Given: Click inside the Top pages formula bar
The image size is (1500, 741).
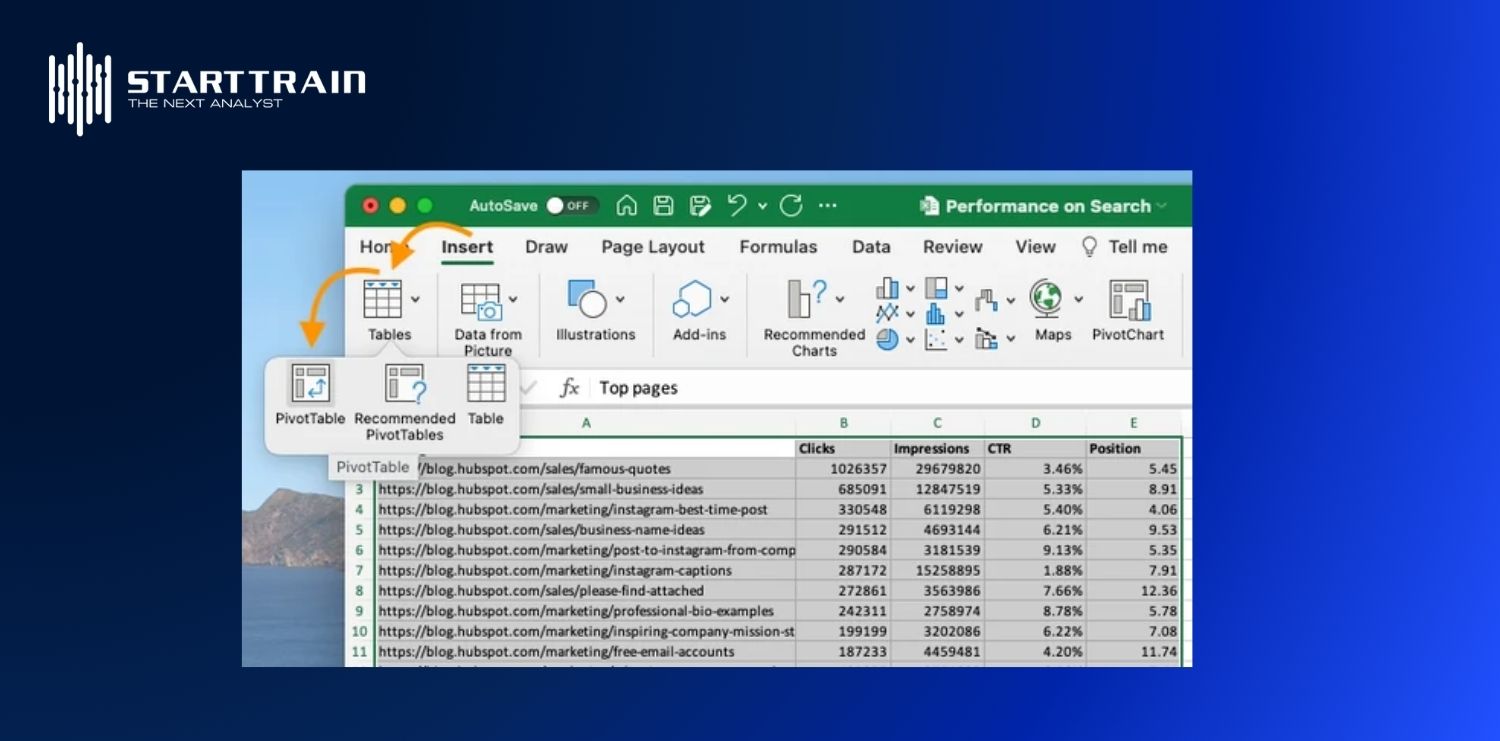Looking at the screenshot, I should [x=700, y=387].
